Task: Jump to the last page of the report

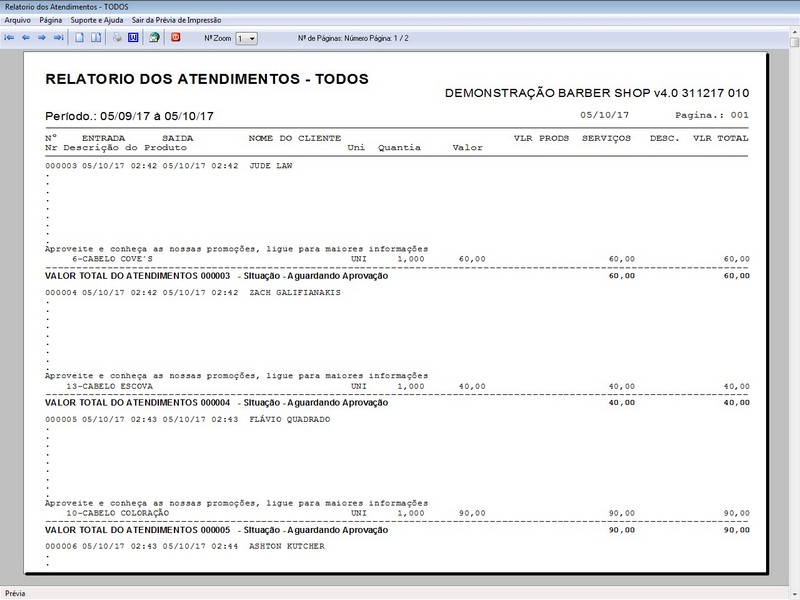Action: (x=58, y=38)
